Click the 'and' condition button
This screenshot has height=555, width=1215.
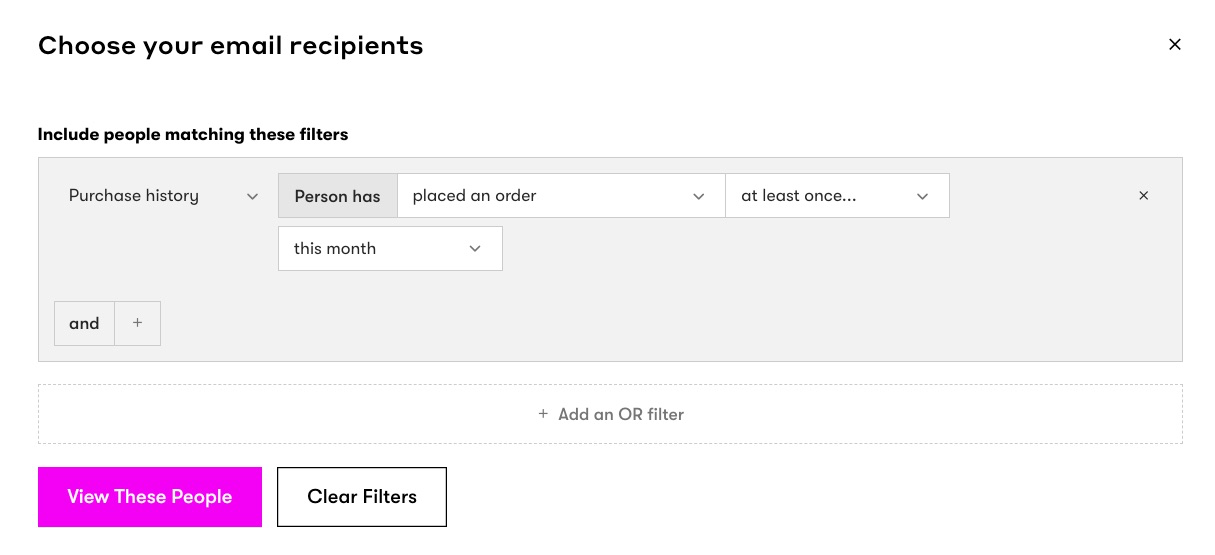point(84,323)
